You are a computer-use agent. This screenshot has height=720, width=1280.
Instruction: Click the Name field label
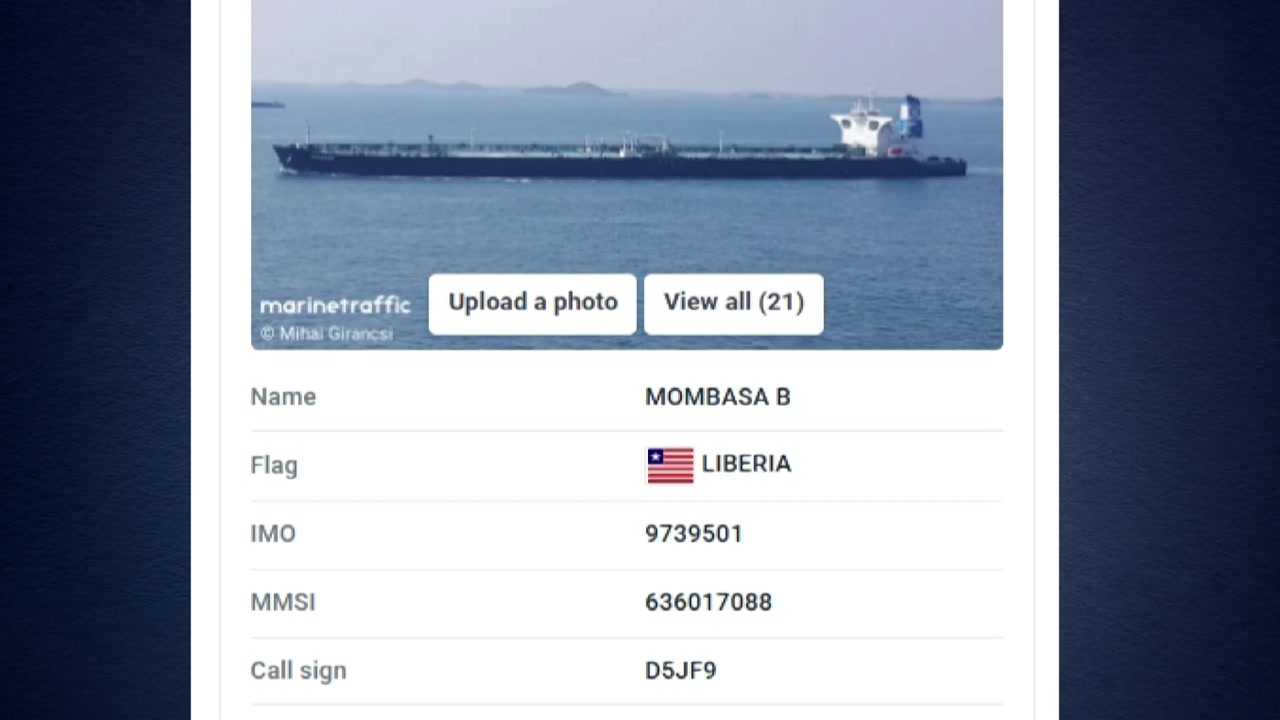point(283,397)
